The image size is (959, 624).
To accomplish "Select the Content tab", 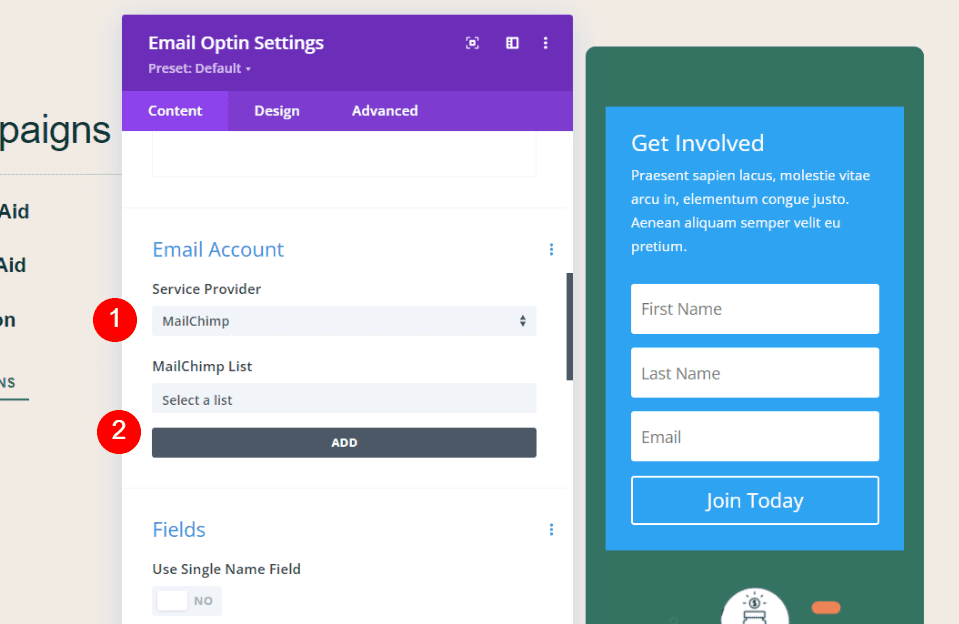I will (175, 110).
